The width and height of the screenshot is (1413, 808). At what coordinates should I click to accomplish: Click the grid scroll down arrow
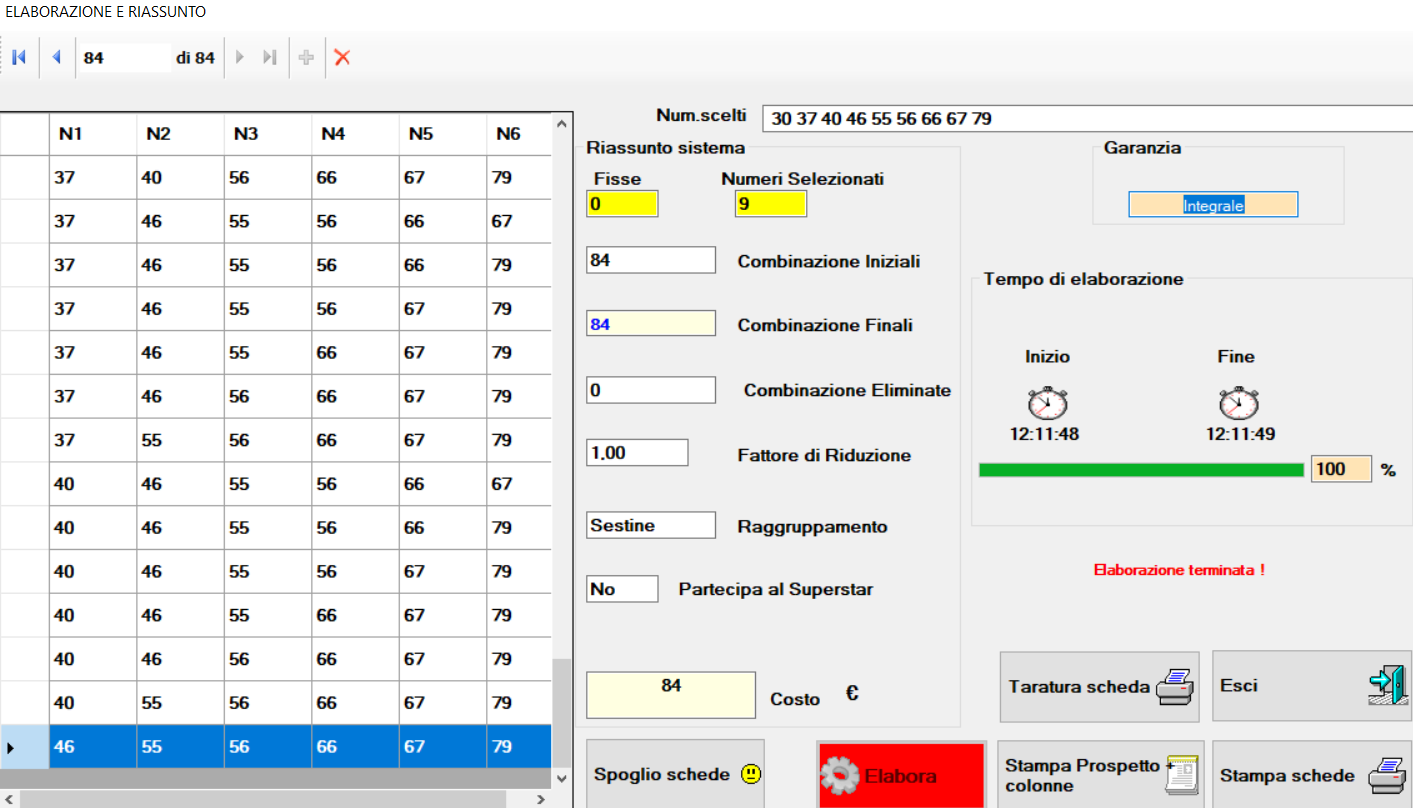pyautogui.click(x=562, y=777)
